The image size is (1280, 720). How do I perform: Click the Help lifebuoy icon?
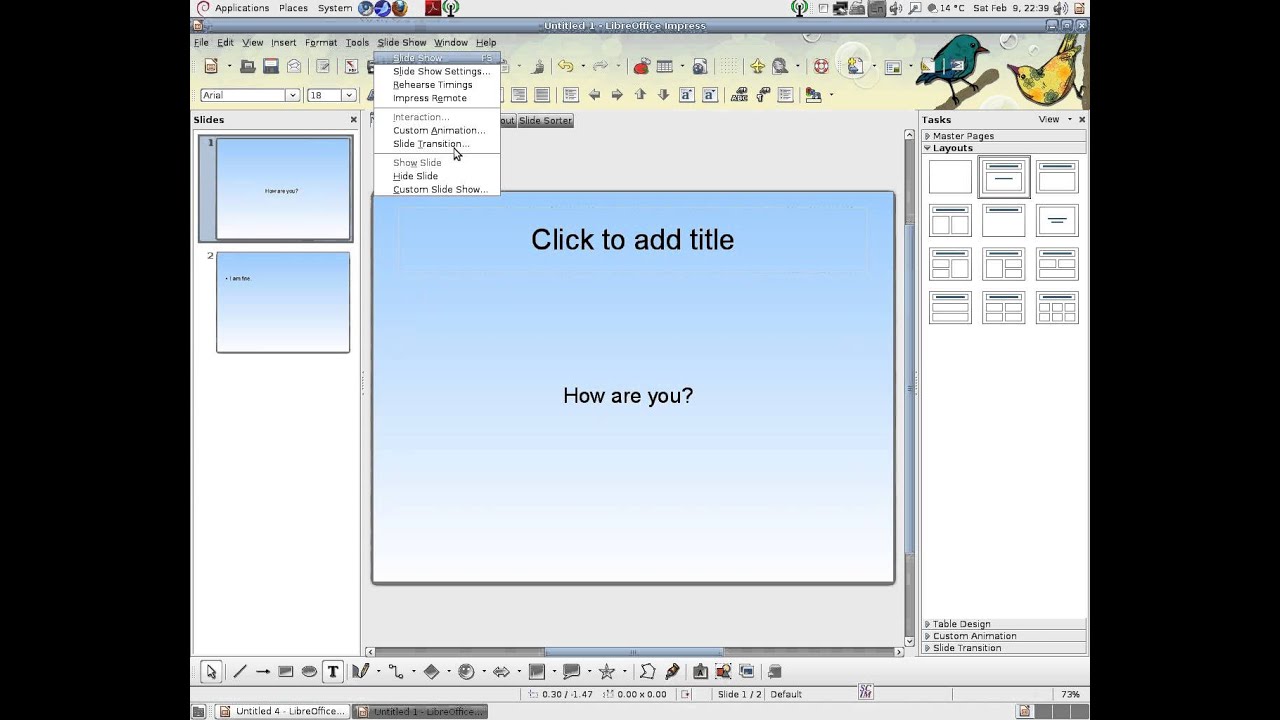point(822,67)
